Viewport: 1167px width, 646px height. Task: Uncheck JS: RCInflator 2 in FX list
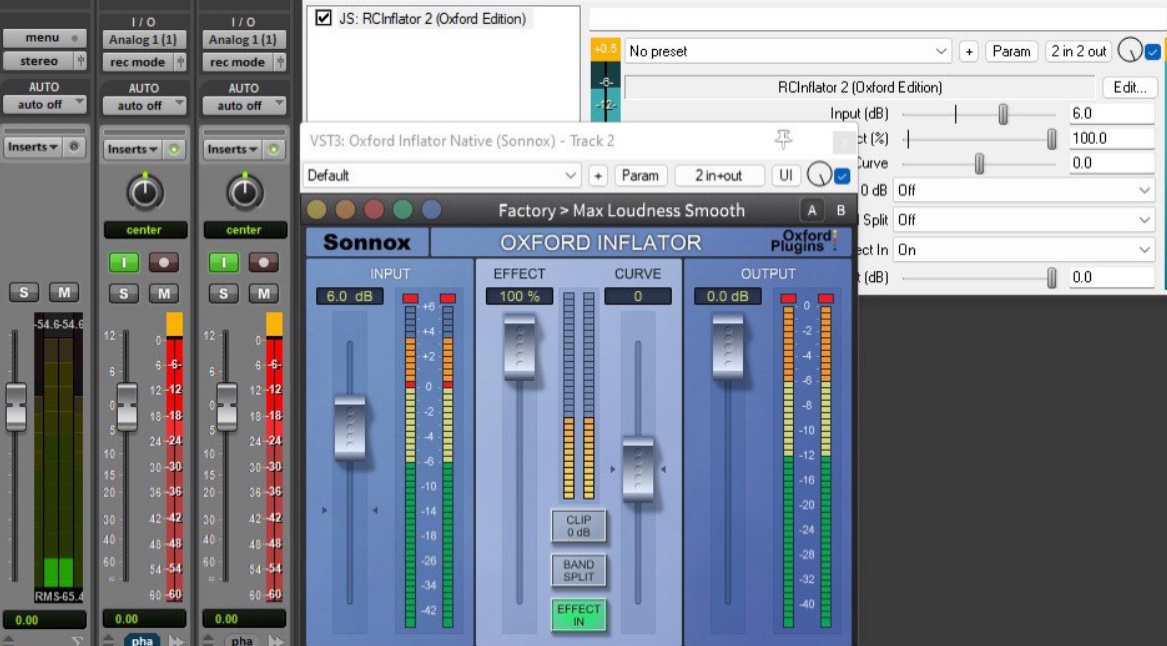click(x=323, y=18)
